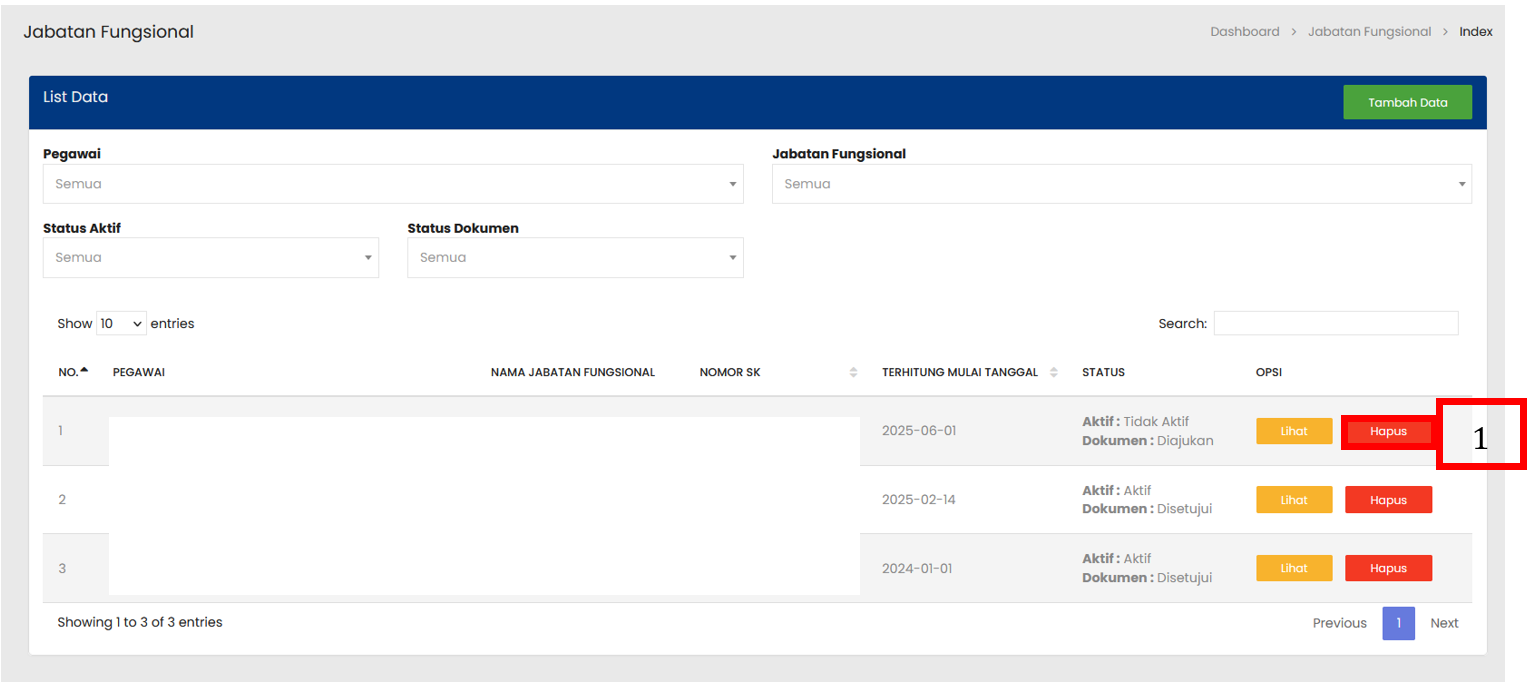View the 2025-02-14 entry with Lihat
This screenshot has width=1532, height=690.
(x=1294, y=500)
